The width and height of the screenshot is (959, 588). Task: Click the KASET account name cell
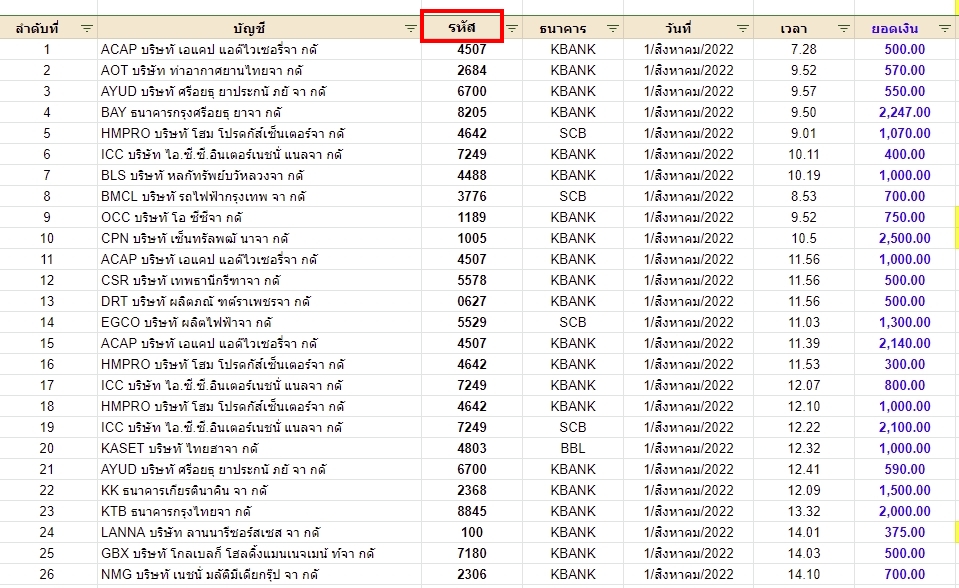259,448
